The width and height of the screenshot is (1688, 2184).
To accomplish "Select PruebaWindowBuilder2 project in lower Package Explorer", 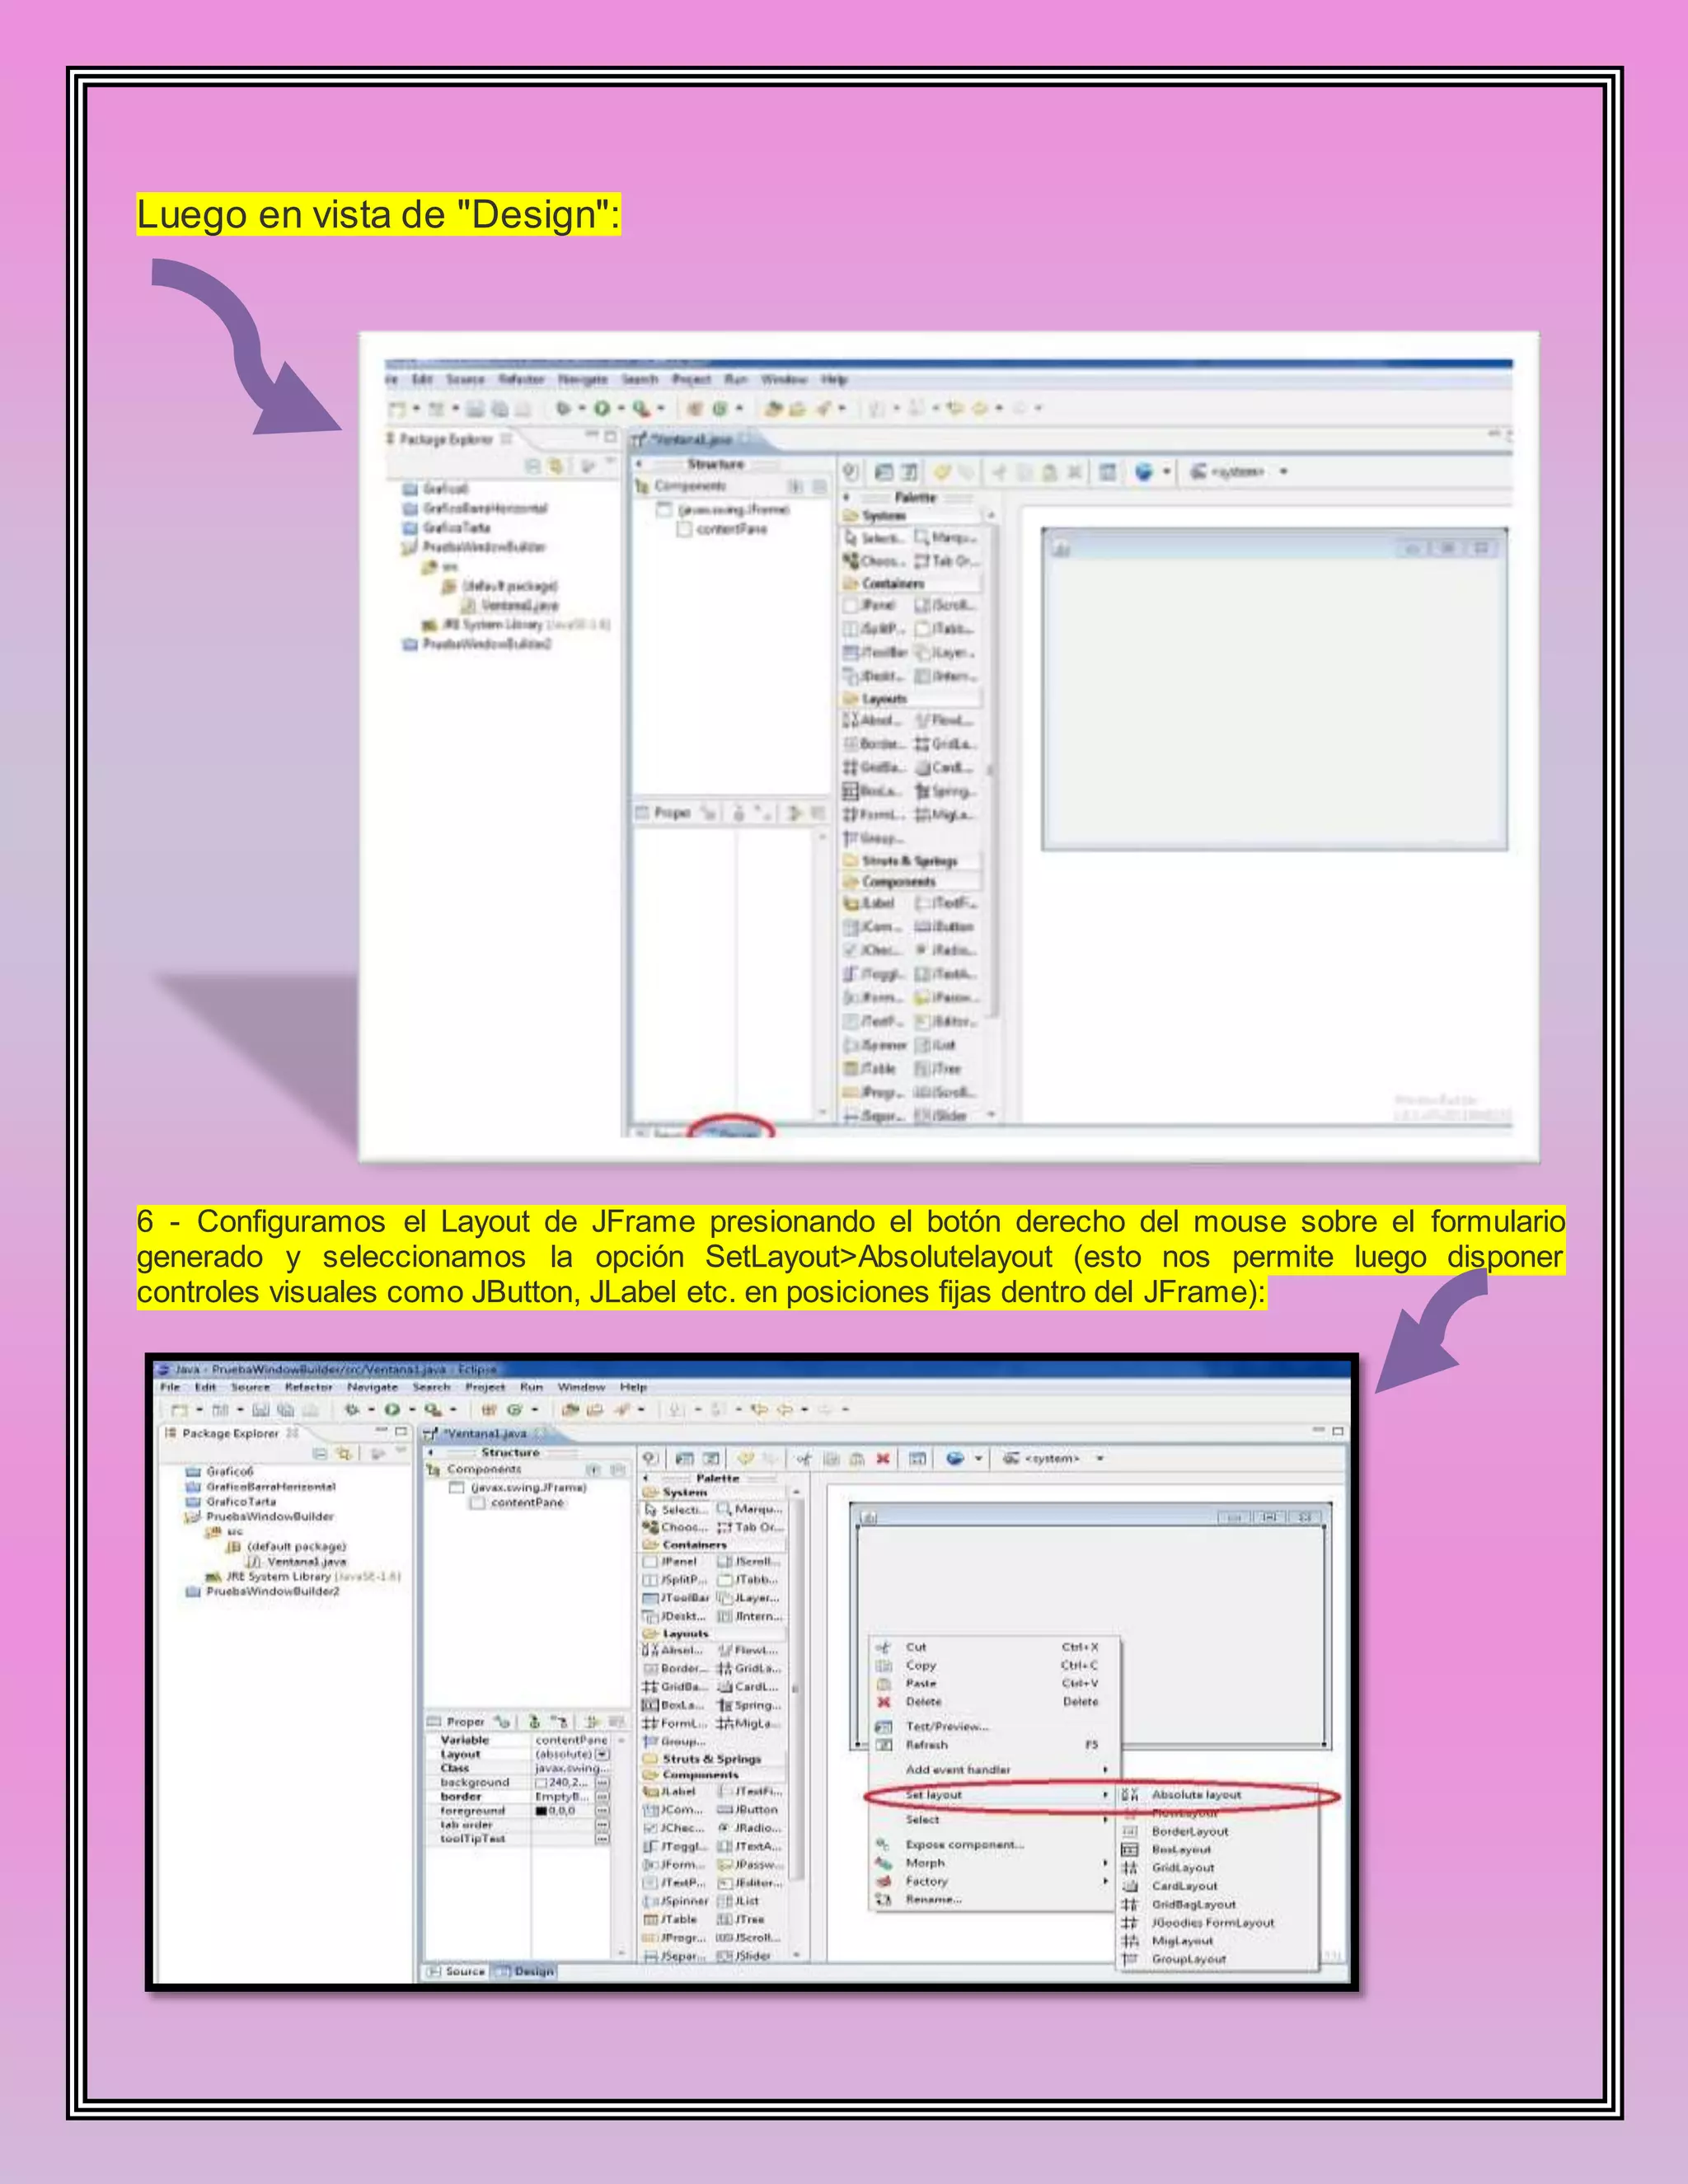I will click(263, 1591).
